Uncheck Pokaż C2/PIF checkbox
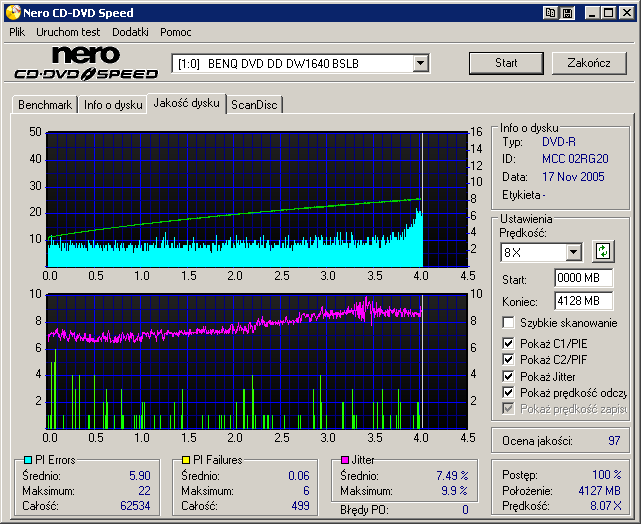Image resolution: width=641 pixels, height=524 pixels. point(508,360)
